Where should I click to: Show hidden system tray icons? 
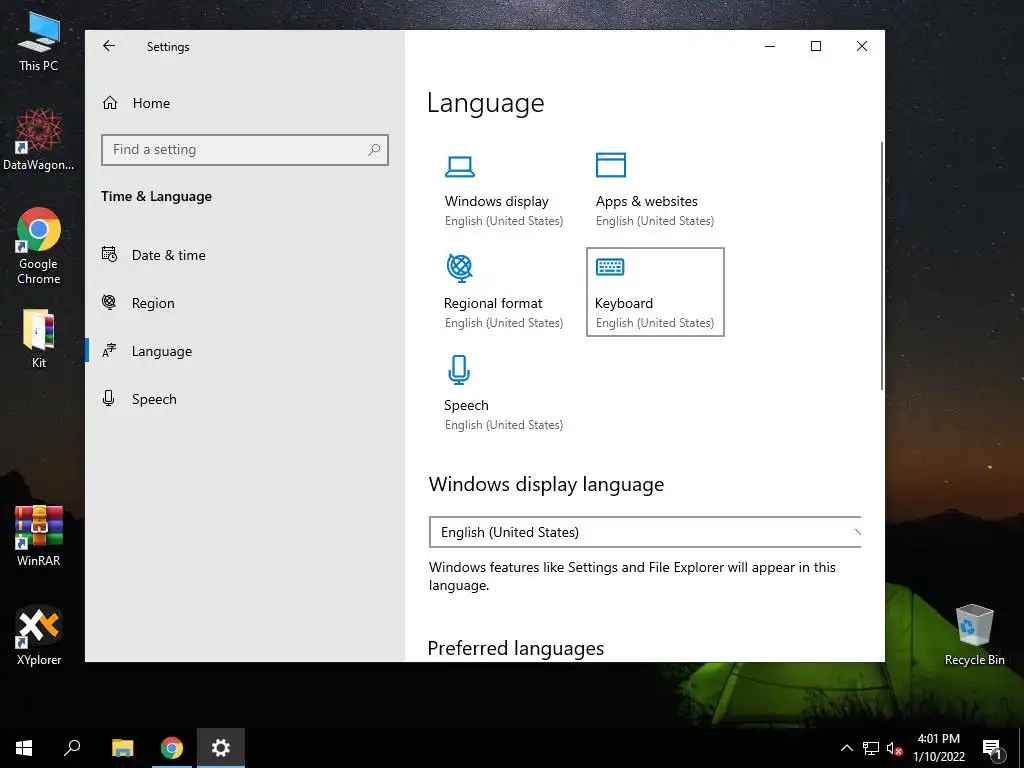click(846, 748)
